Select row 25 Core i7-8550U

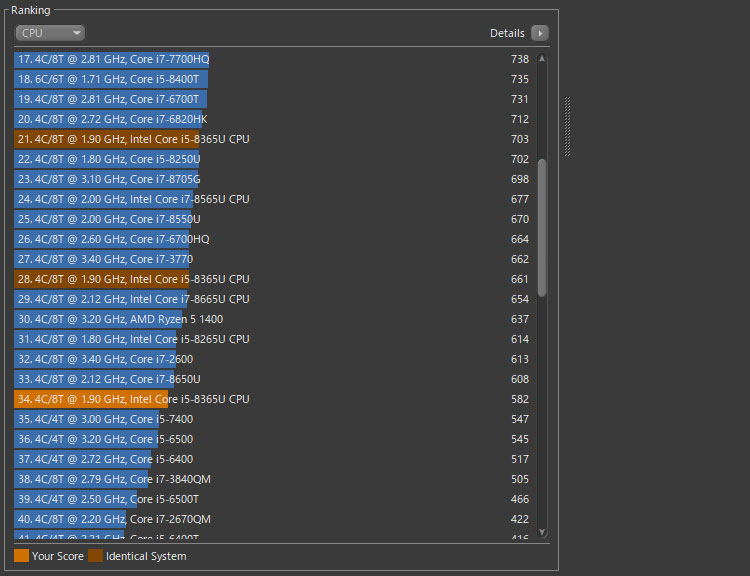(x=274, y=219)
